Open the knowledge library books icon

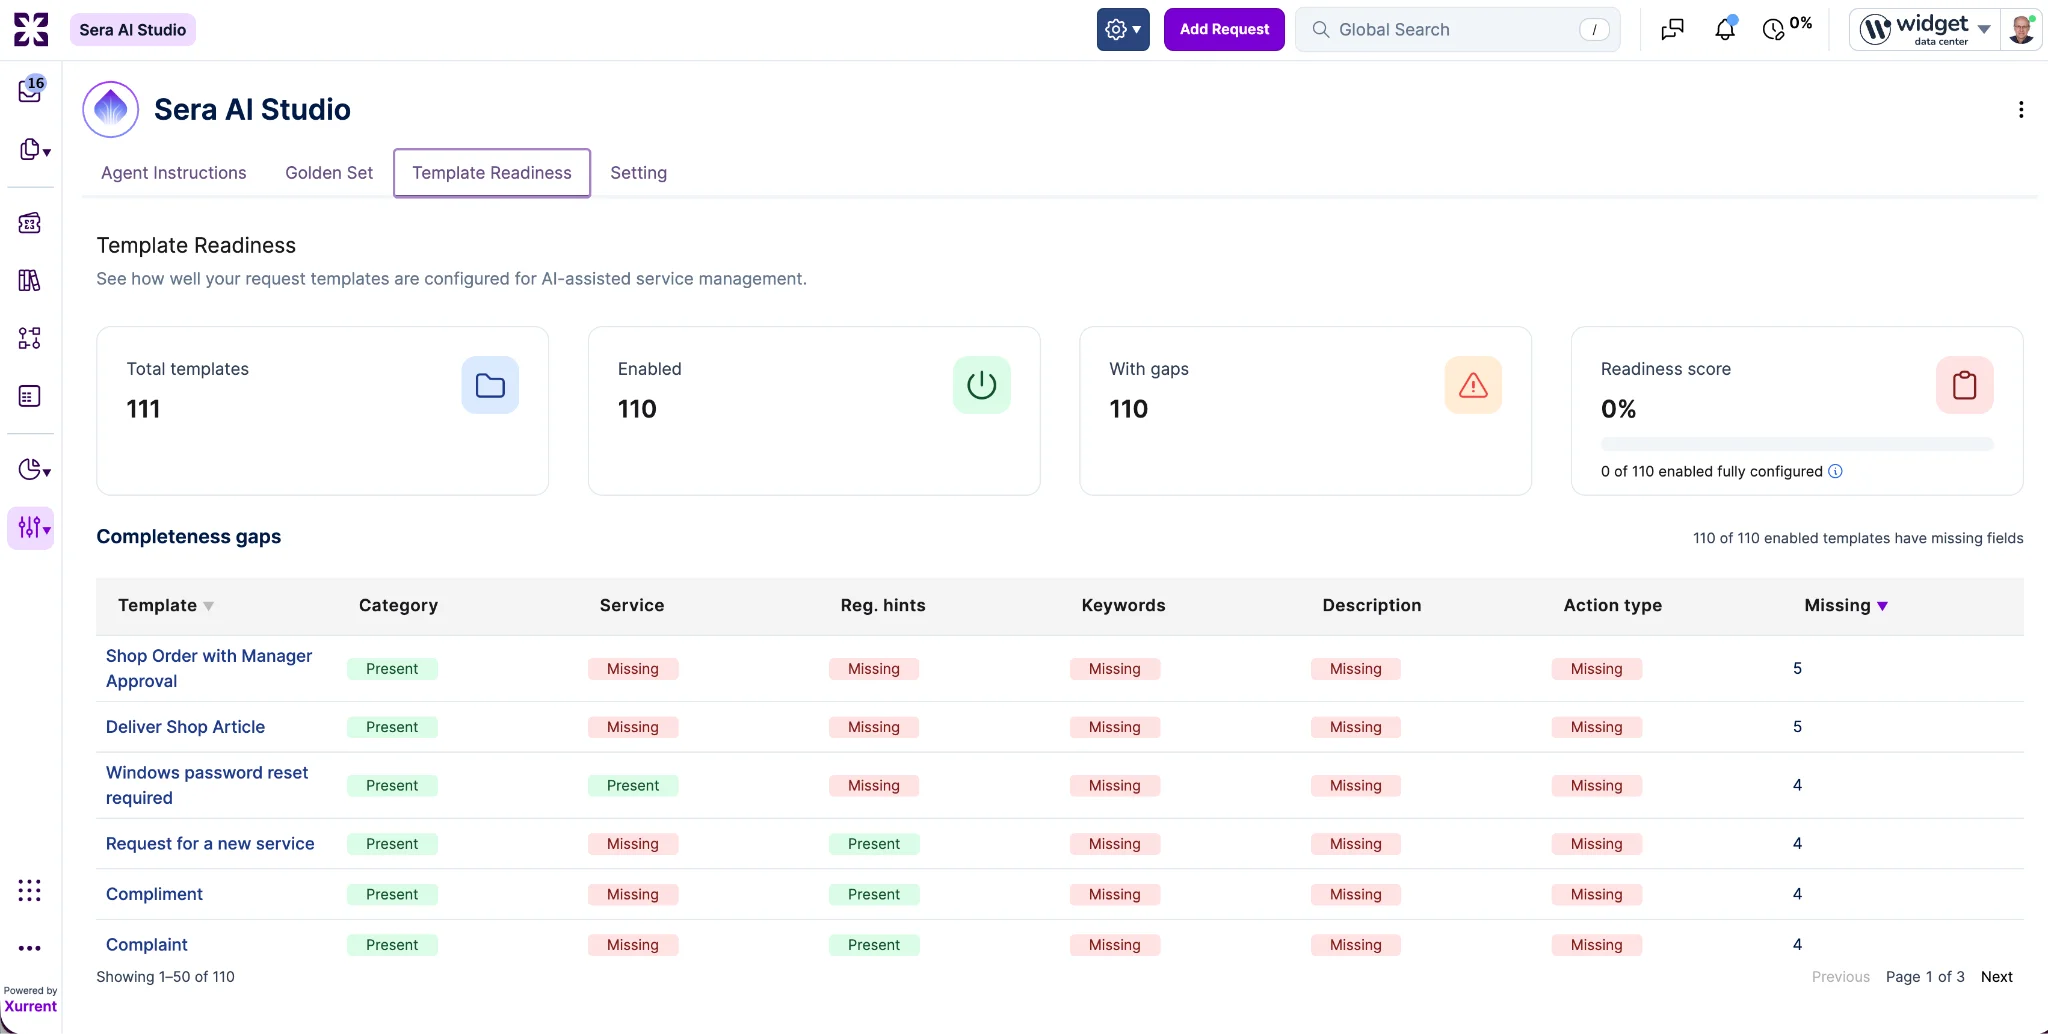[30, 281]
